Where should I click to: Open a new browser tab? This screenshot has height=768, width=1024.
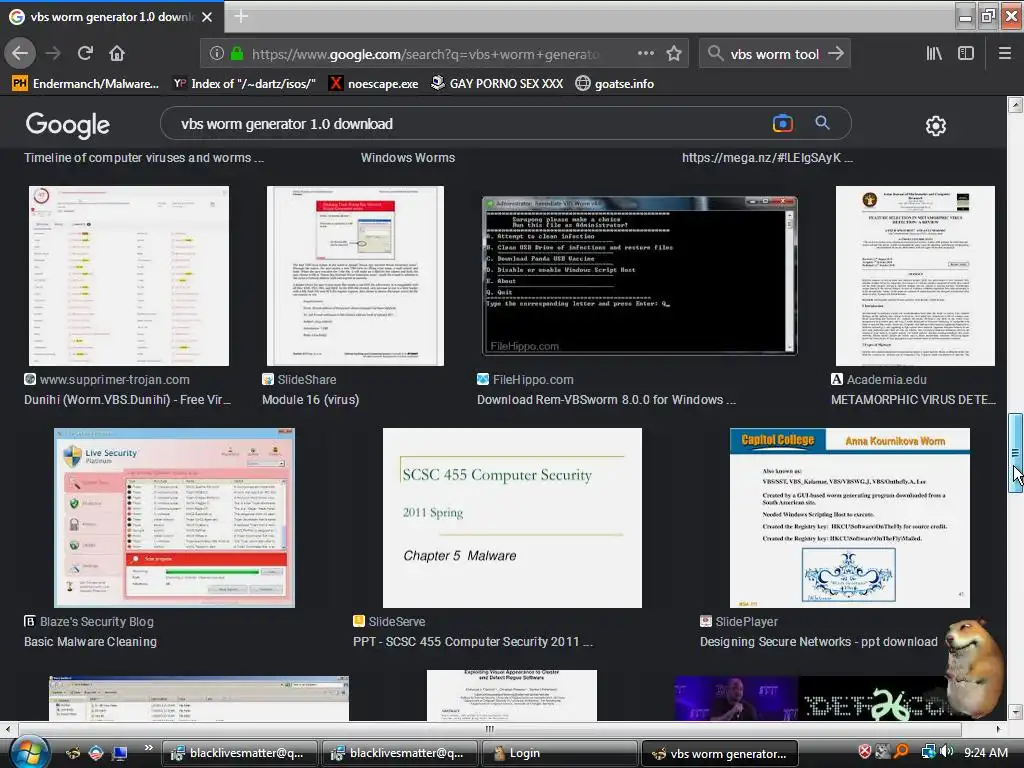(x=240, y=16)
